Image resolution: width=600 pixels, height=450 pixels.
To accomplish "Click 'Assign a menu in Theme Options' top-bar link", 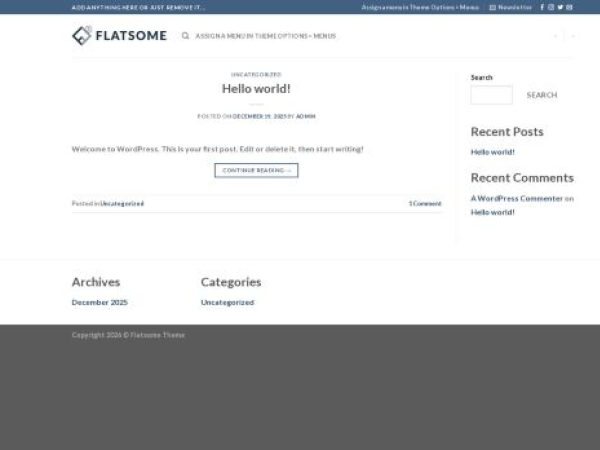I will click(420, 7).
